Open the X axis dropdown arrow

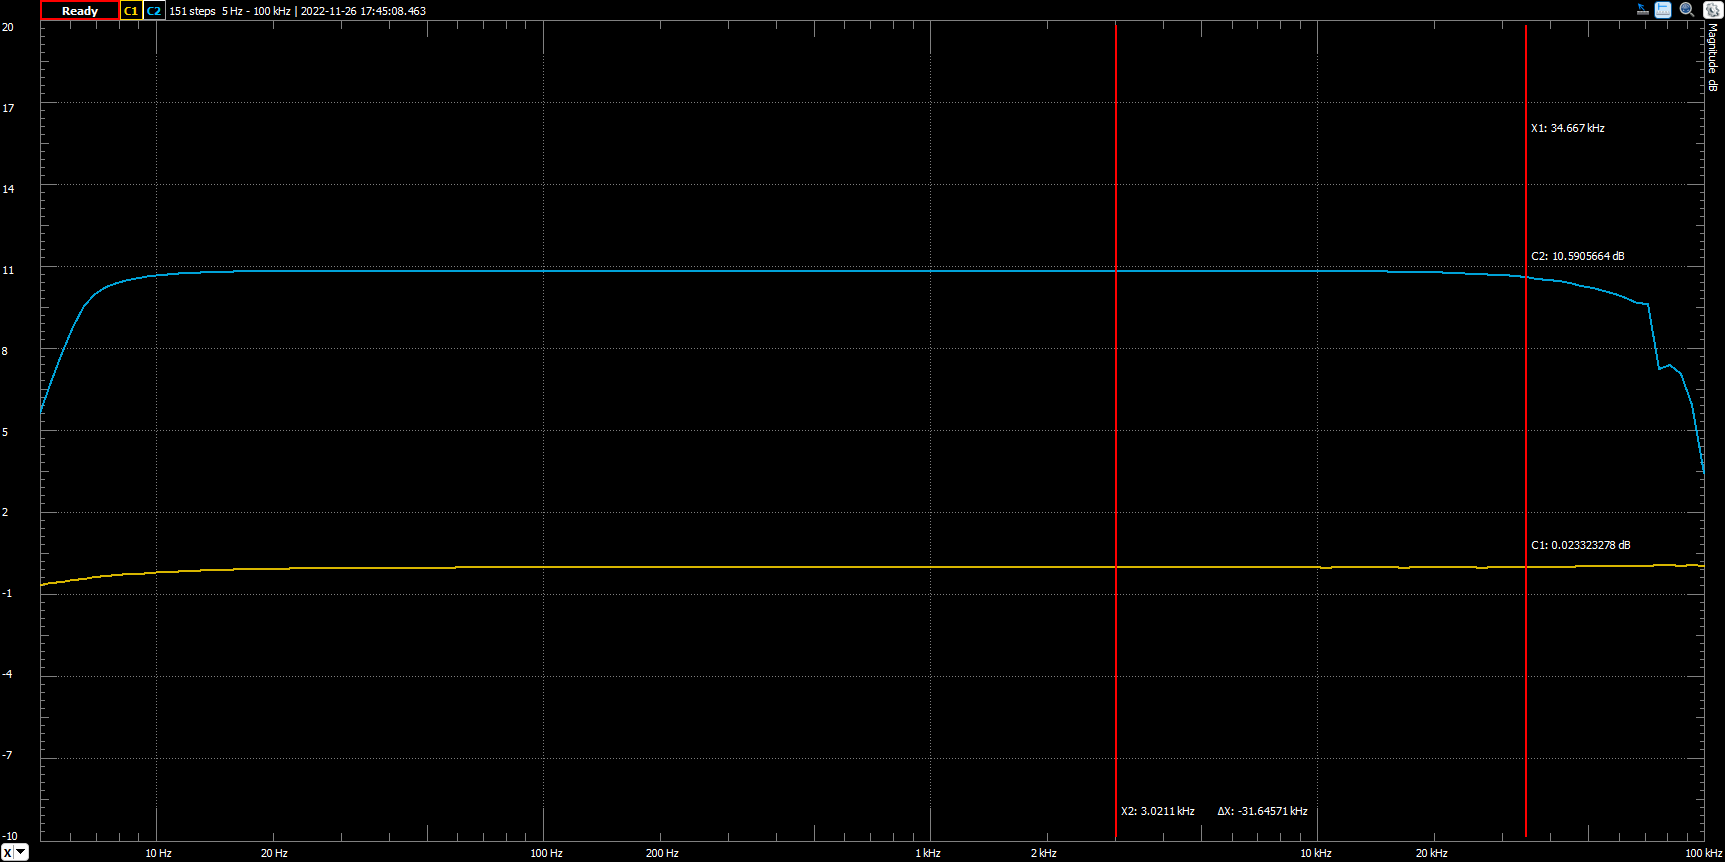21,852
